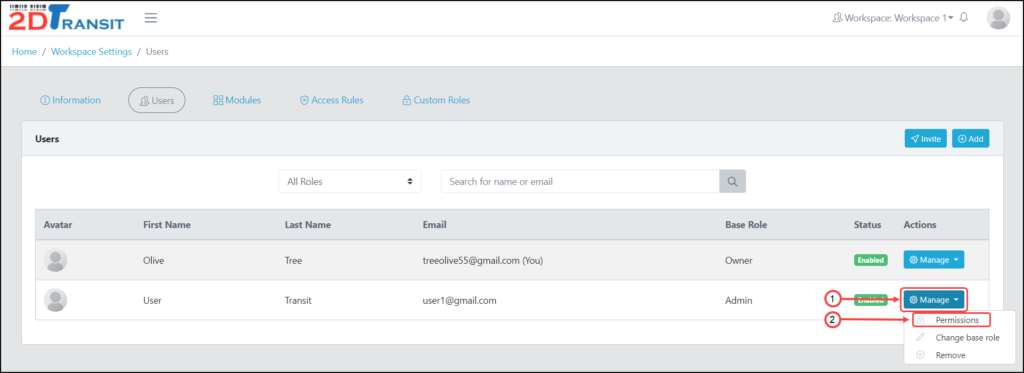1024x373 pixels.
Task: Click the Email column header
Action: [x=434, y=225]
